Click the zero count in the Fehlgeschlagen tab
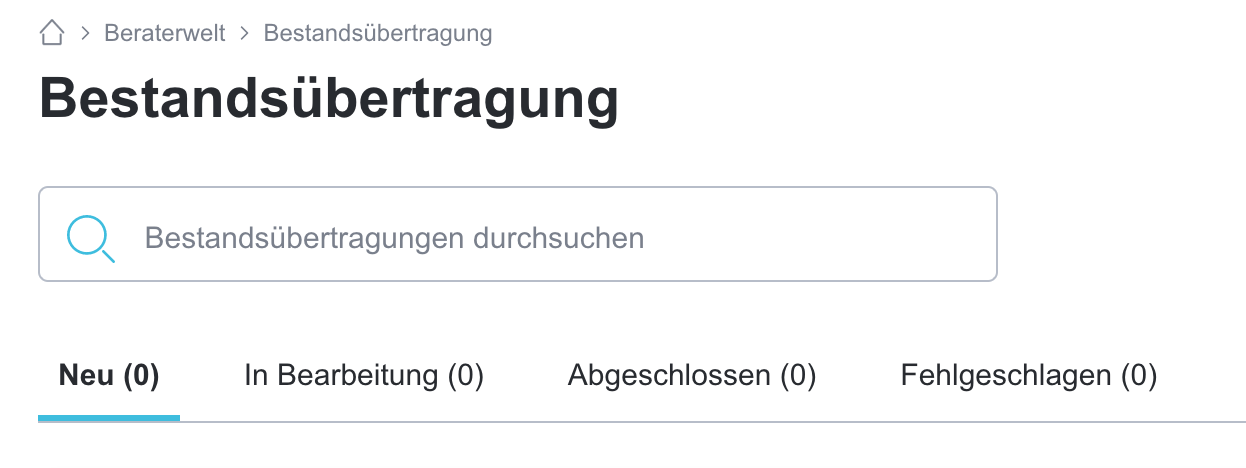 [1138, 376]
